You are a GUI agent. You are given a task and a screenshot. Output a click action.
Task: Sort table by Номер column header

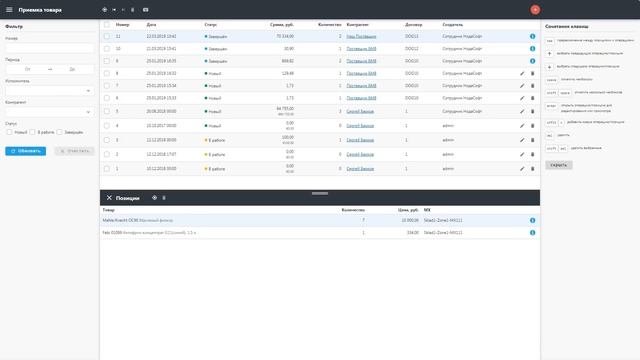pyautogui.click(x=122, y=24)
